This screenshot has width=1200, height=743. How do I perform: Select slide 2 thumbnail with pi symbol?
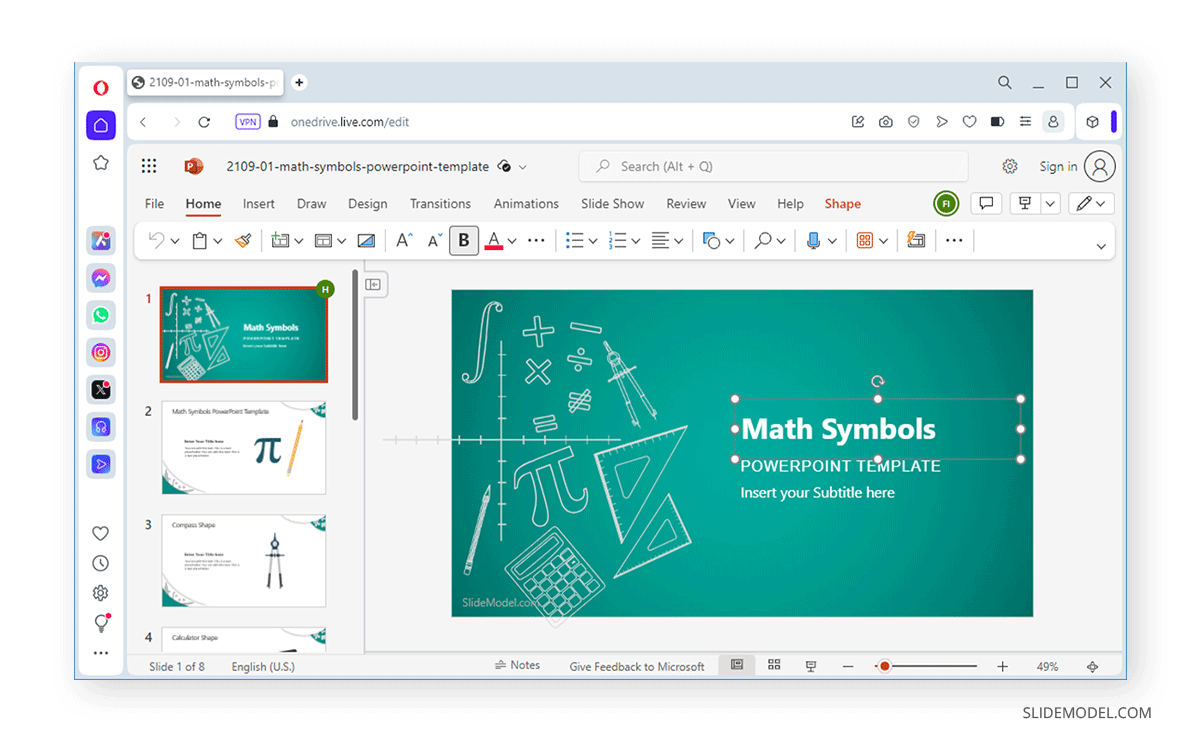(244, 447)
